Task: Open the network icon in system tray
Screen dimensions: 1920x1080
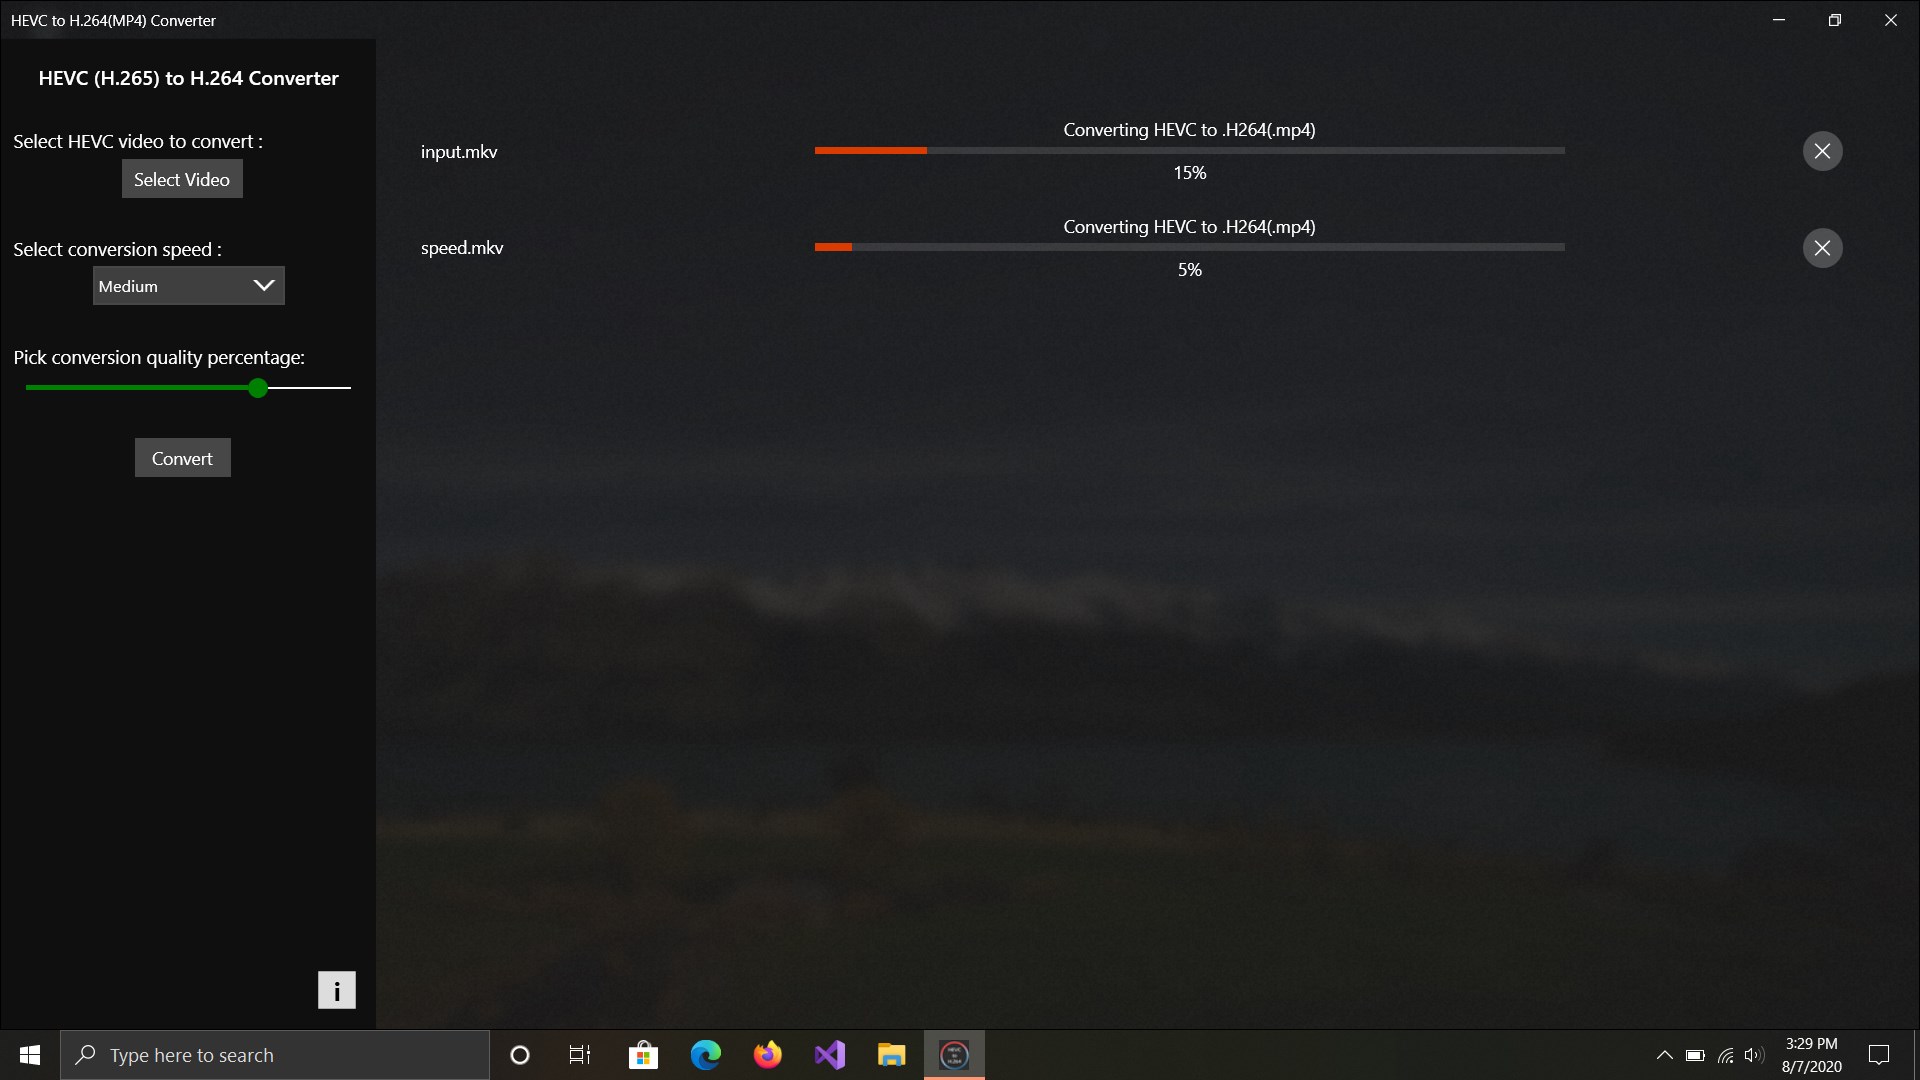Action: point(1726,1055)
